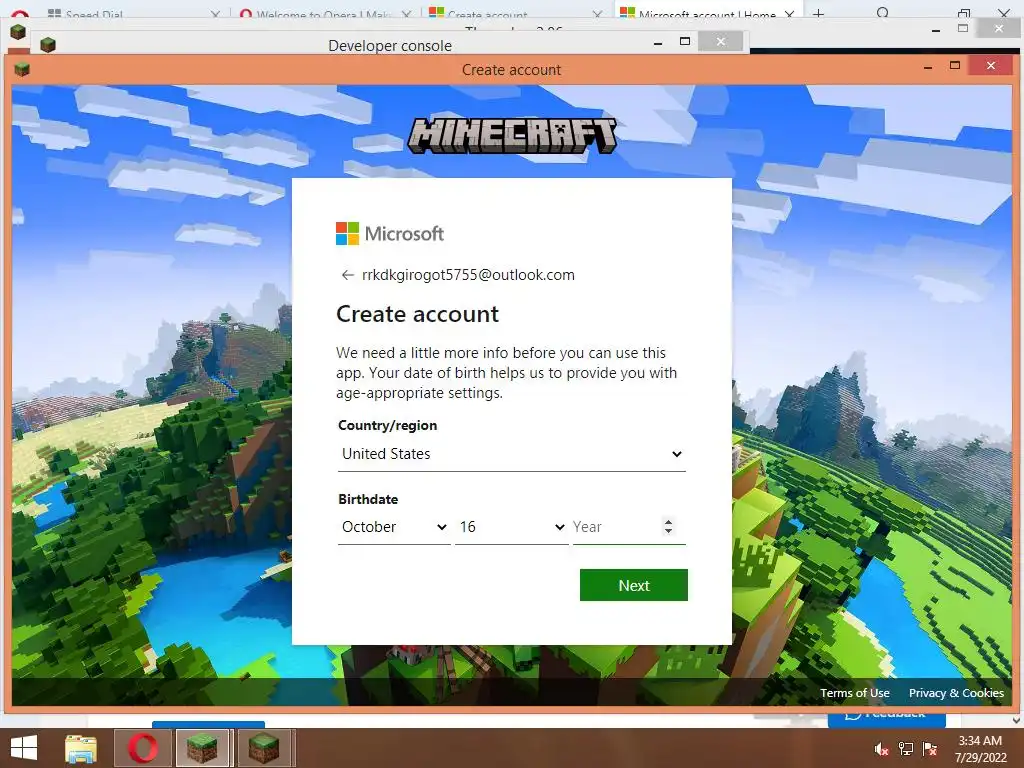Click the Country/region label
Image resolution: width=1024 pixels, height=768 pixels.
tap(387, 425)
